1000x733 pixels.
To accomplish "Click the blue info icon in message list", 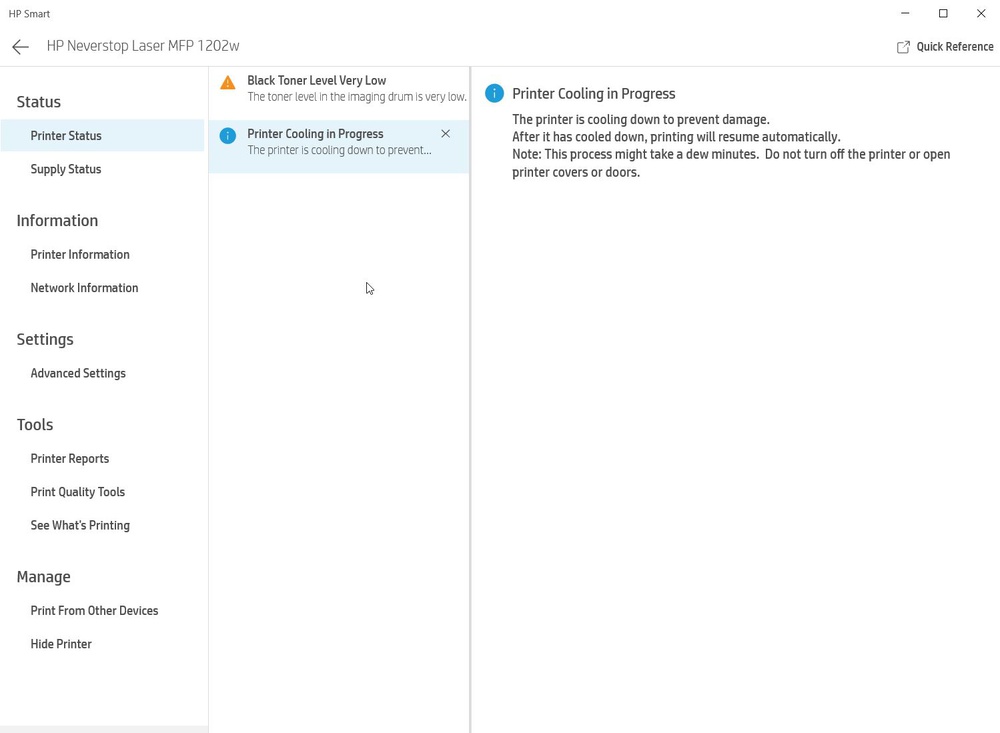I will 228,136.
